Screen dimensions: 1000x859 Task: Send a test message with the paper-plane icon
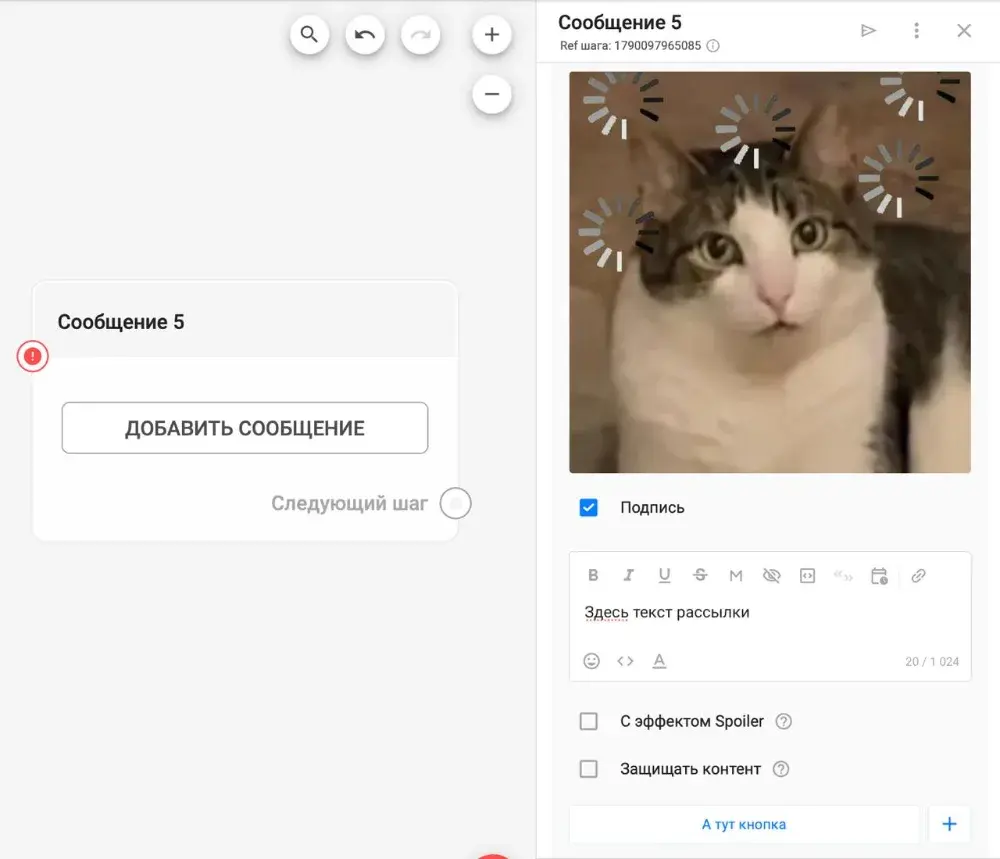coord(868,31)
